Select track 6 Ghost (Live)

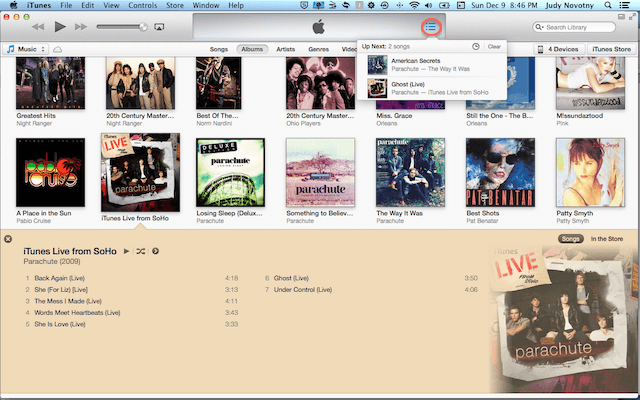[371, 278]
